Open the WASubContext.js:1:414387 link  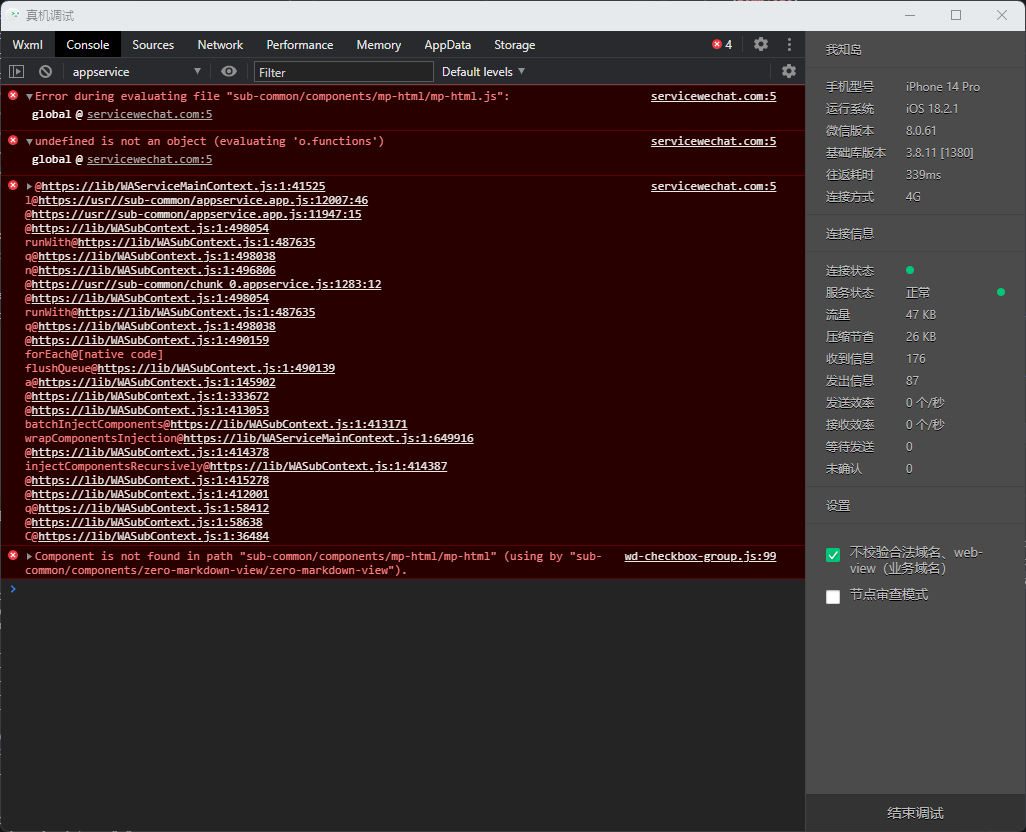(x=328, y=466)
